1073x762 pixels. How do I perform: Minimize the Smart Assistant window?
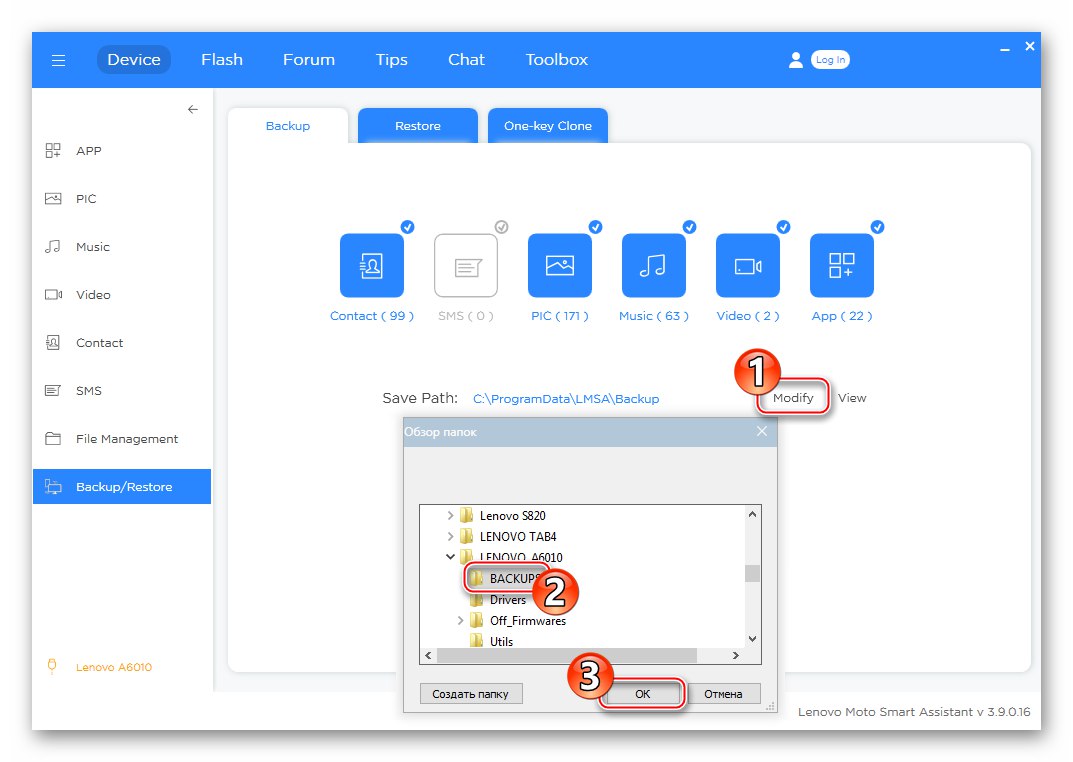coord(1005,48)
